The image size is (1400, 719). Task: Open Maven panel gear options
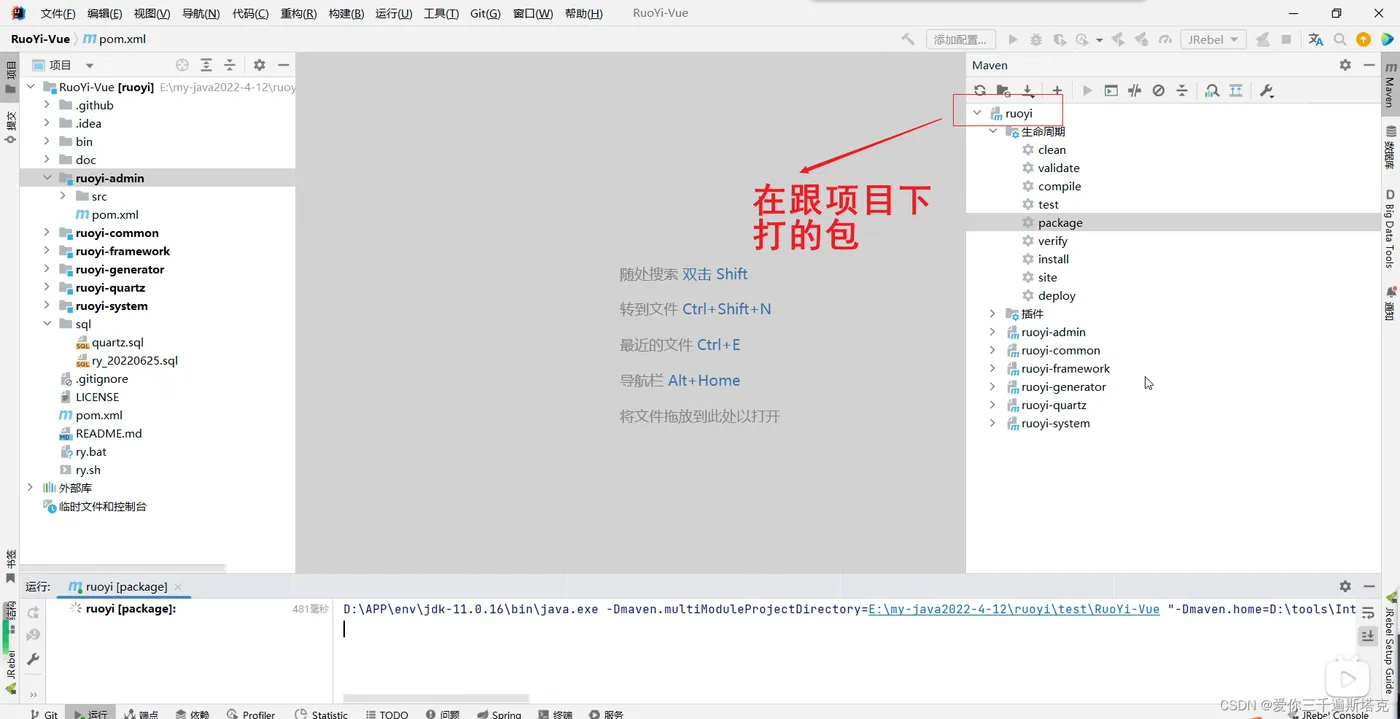click(1345, 65)
